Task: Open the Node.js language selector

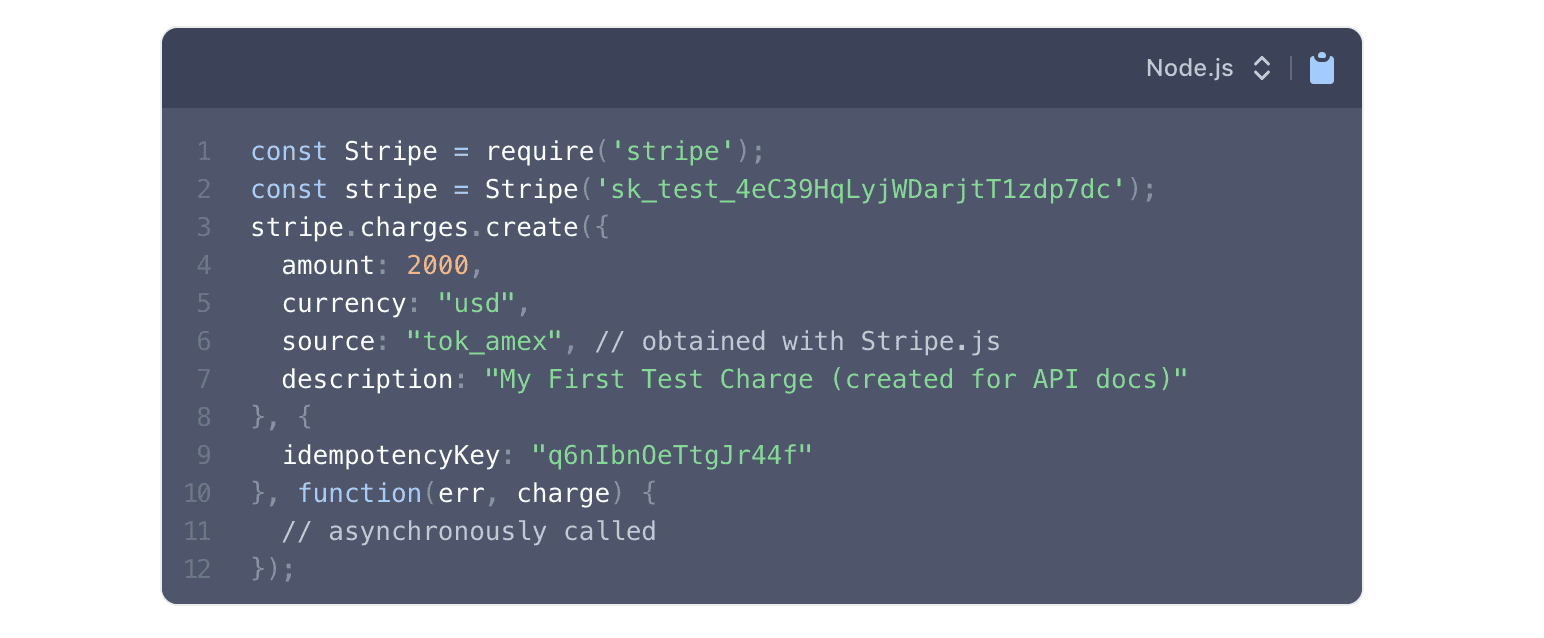Action: tap(1189, 68)
